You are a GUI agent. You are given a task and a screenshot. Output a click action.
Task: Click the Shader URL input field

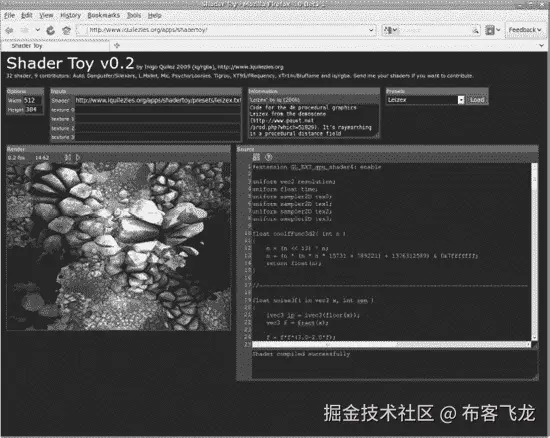click(x=158, y=100)
